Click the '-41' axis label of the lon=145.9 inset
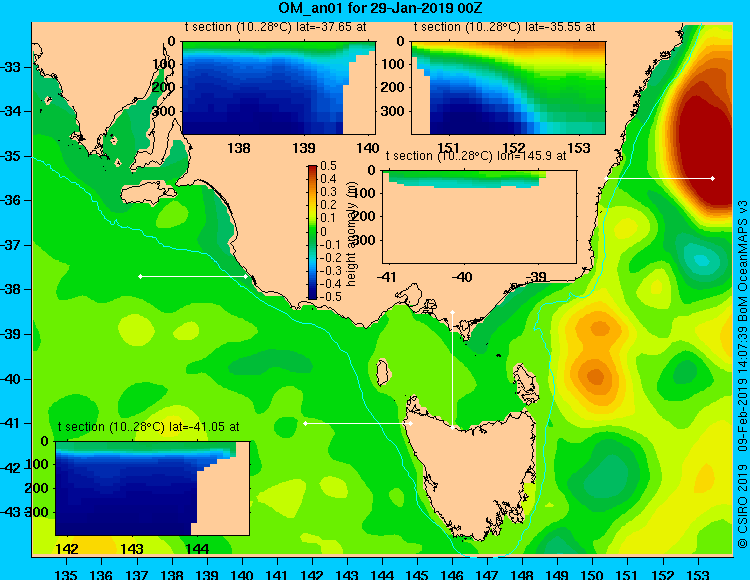 click(x=386, y=277)
